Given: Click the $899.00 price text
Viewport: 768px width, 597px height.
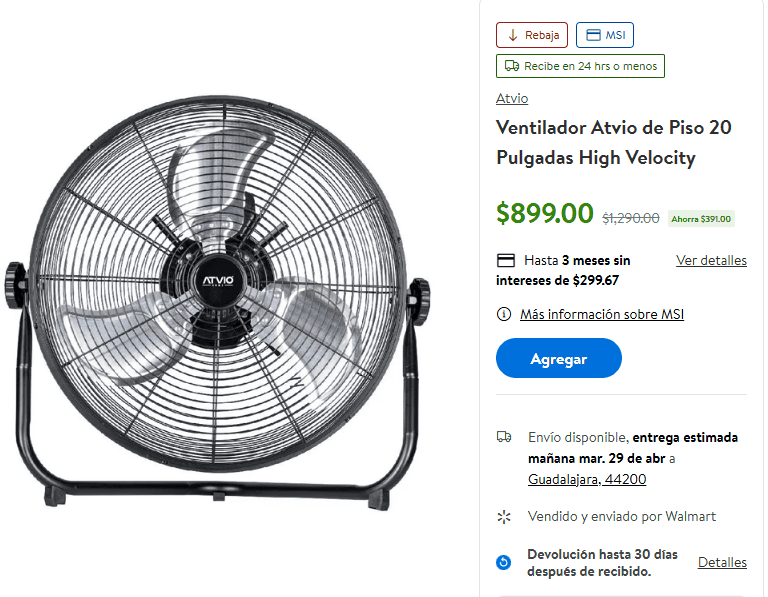Looking at the screenshot, I should click(x=545, y=214).
